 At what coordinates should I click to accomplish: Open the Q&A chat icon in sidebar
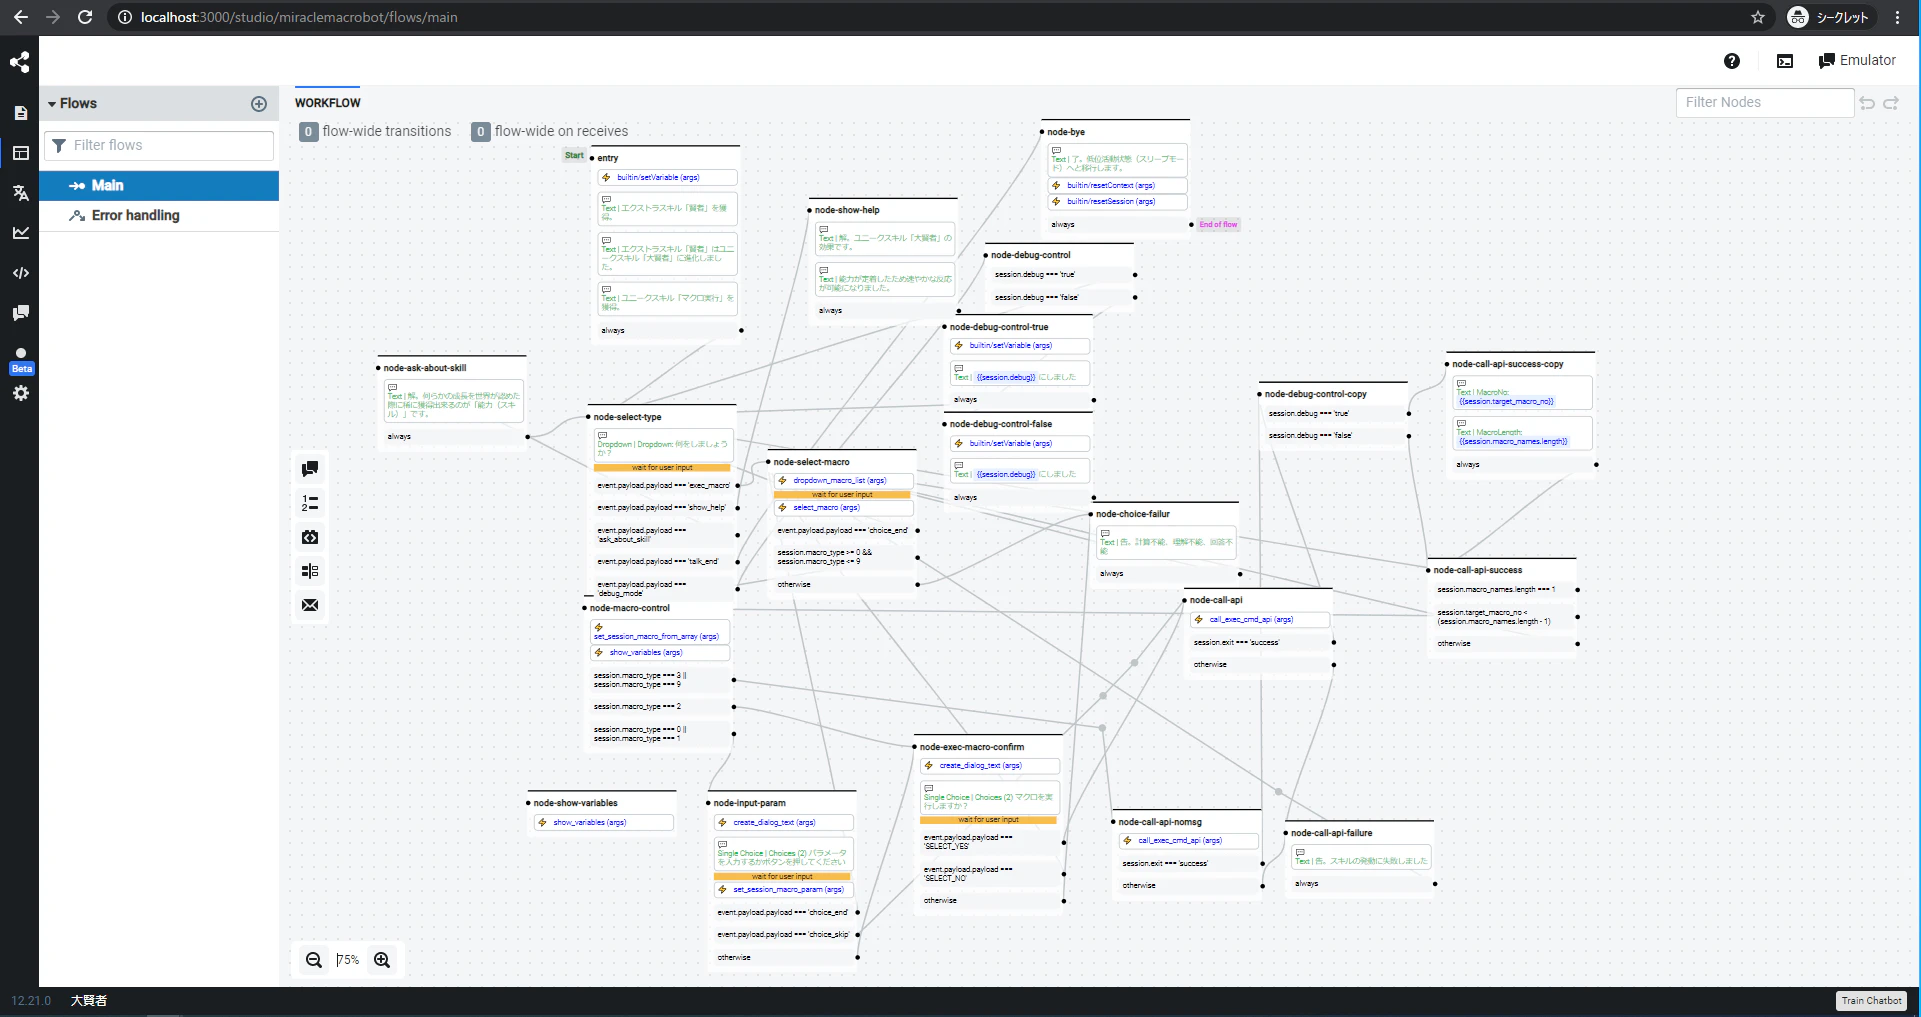[x=20, y=313]
